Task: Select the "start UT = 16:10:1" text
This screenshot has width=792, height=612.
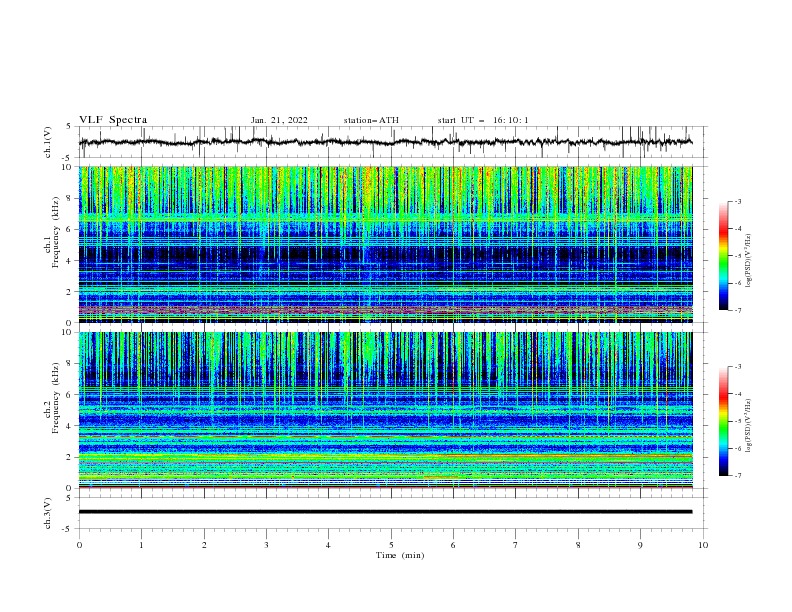Action: pyautogui.click(x=482, y=120)
